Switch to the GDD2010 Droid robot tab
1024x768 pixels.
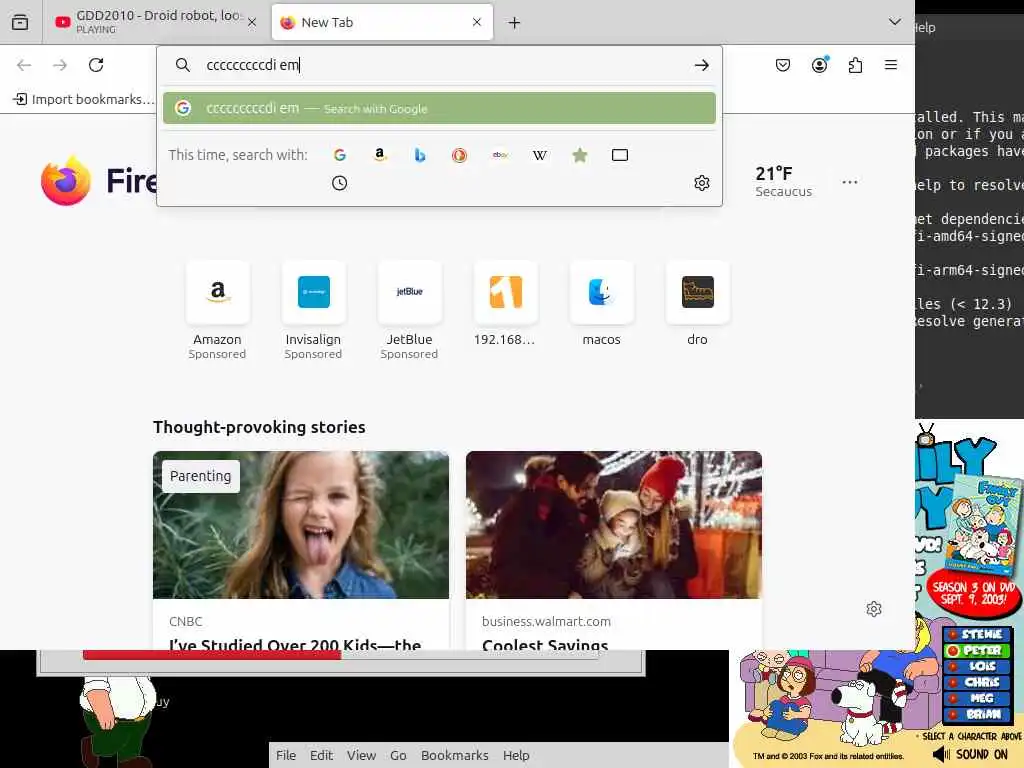[x=156, y=22]
